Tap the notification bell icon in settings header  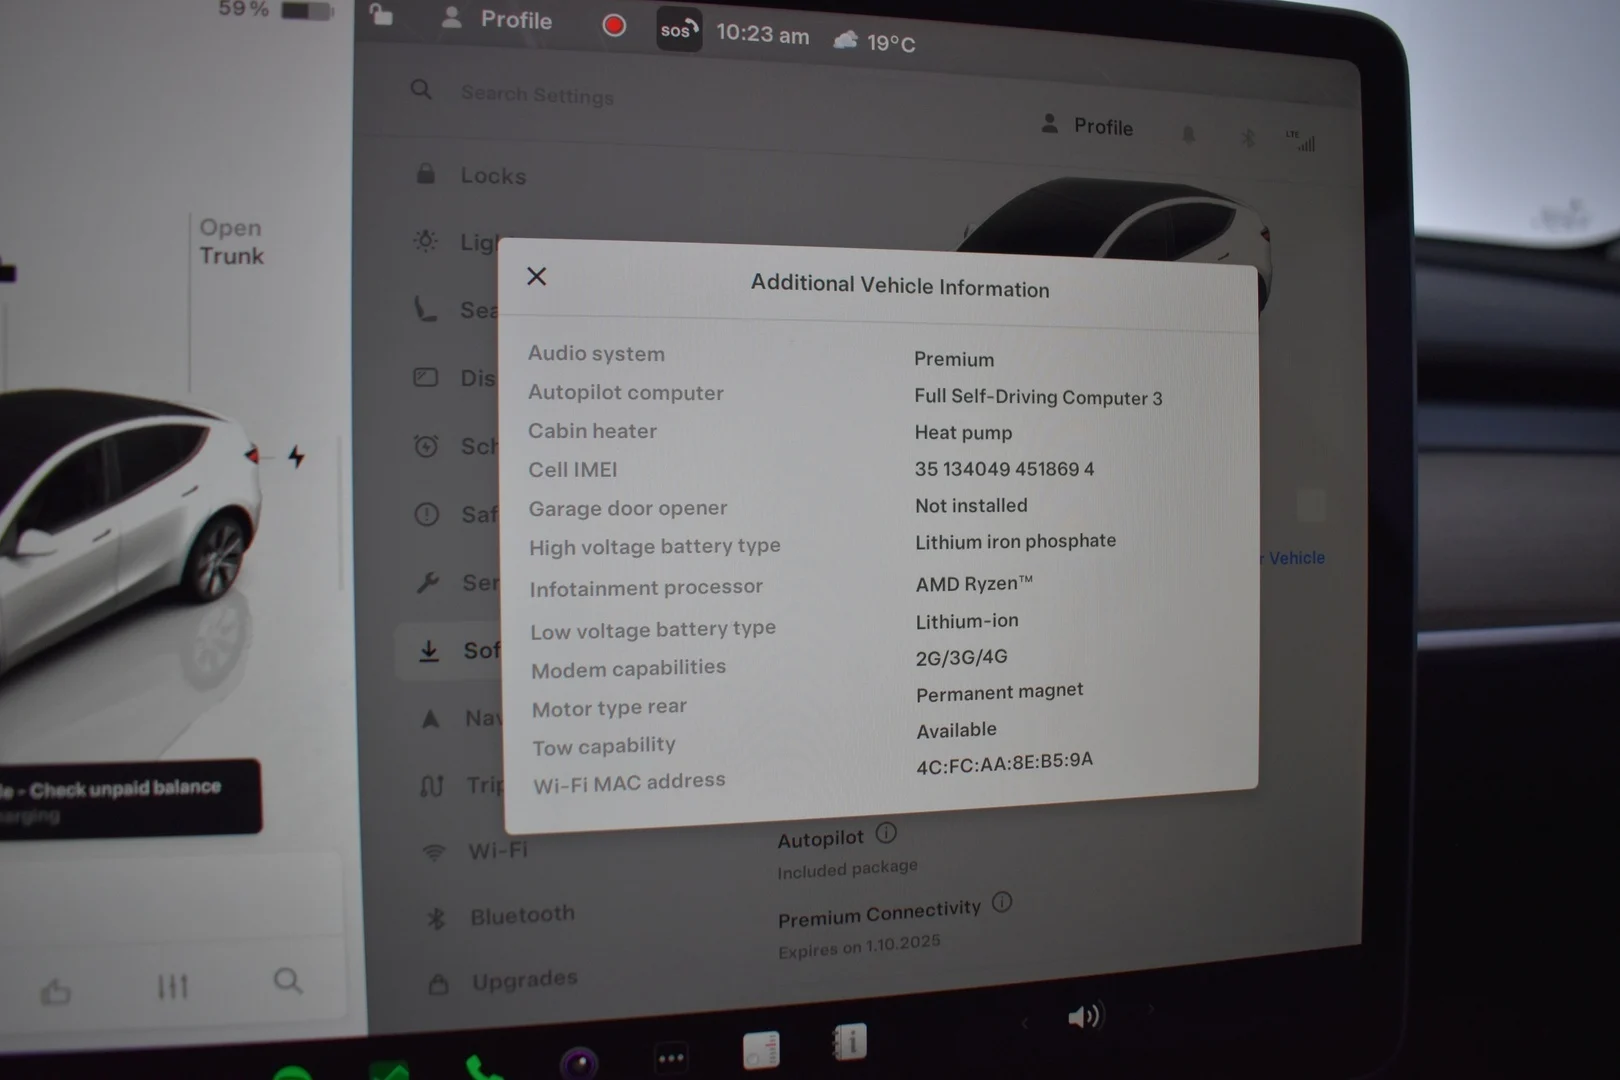point(1188,134)
